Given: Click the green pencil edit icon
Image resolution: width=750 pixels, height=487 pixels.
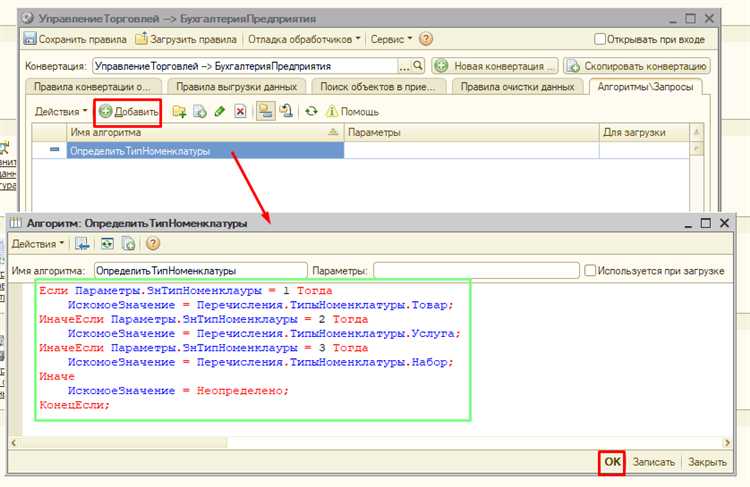Looking at the screenshot, I should tap(220, 112).
